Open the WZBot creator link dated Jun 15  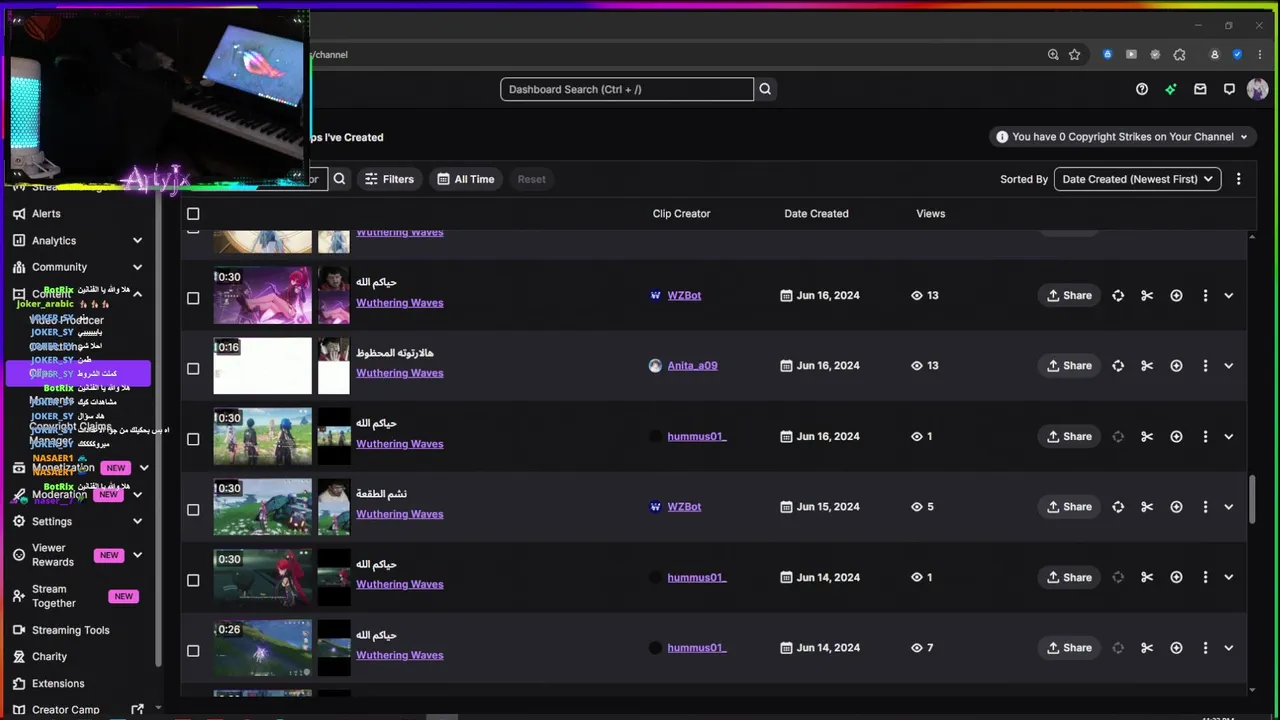coord(684,507)
